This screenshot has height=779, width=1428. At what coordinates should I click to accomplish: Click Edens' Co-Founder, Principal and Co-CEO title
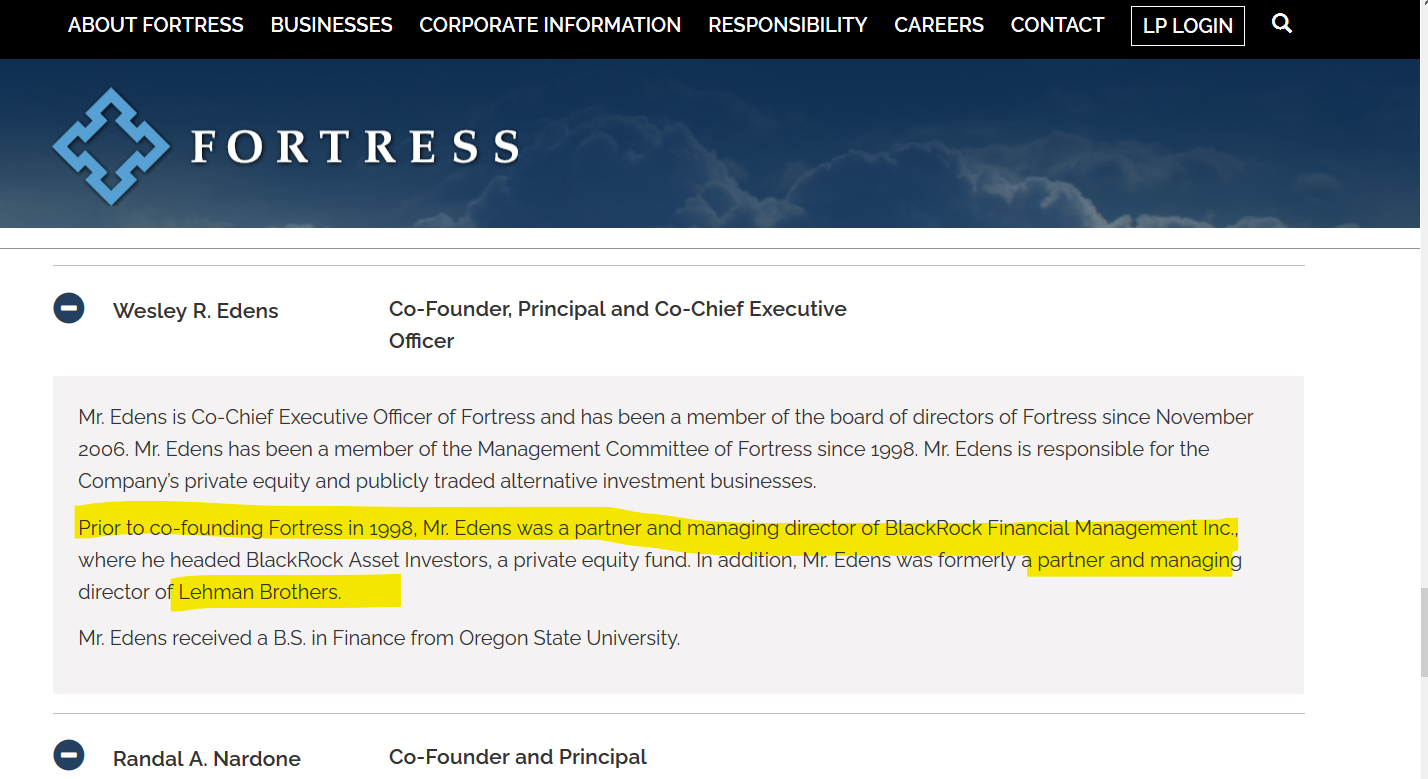tap(618, 325)
